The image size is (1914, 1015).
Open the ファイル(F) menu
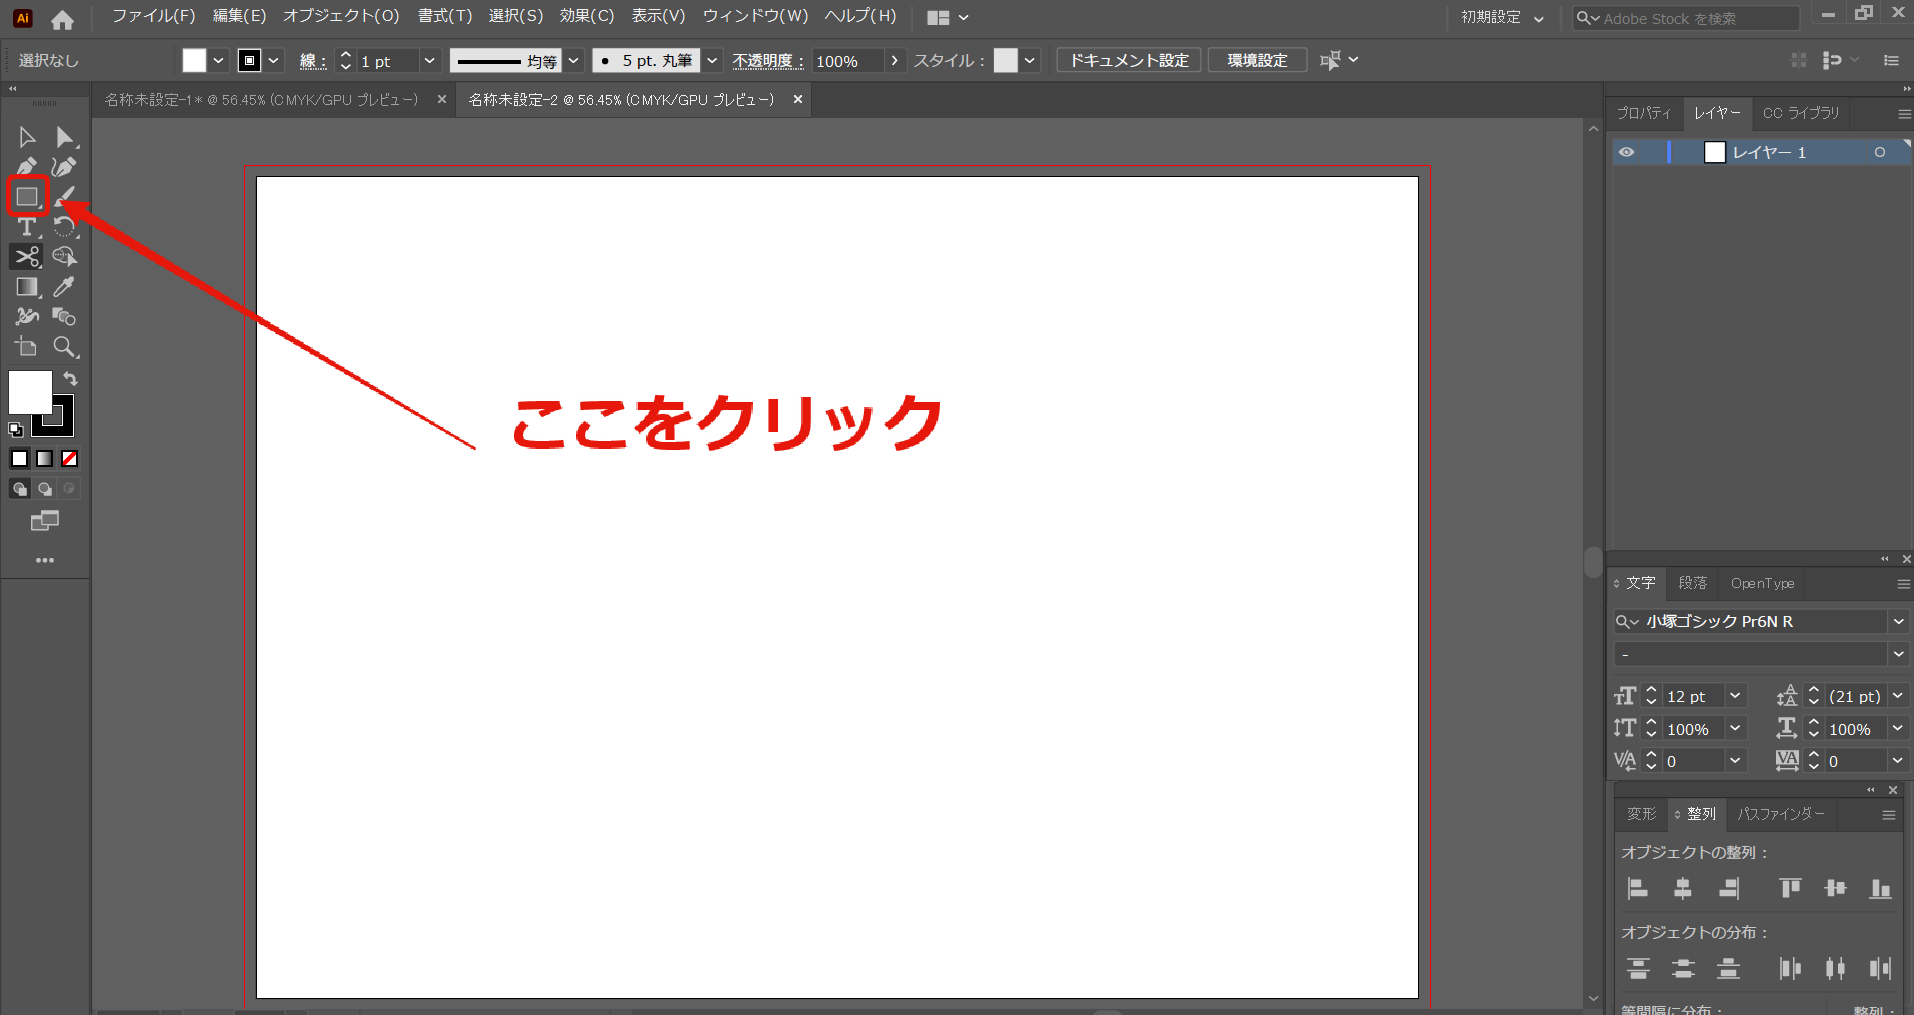pyautogui.click(x=153, y=16)
